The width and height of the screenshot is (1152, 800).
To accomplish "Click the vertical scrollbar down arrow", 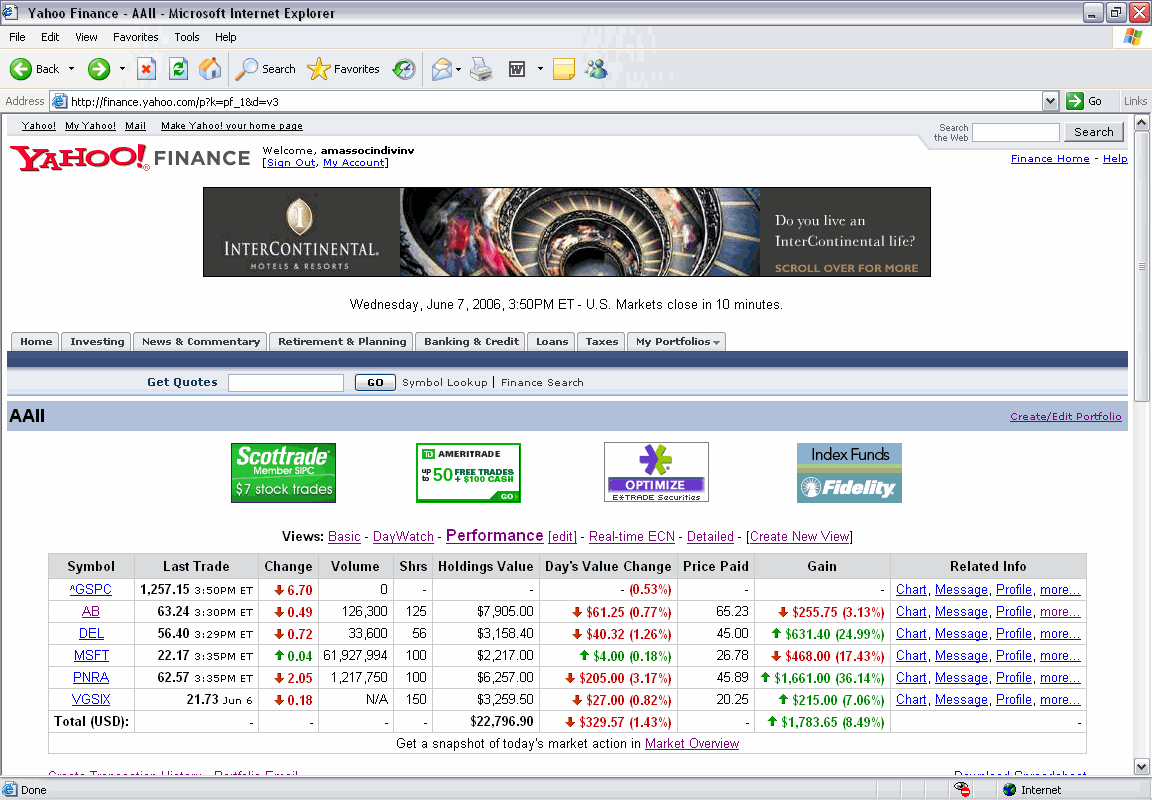I will 1142,766.
